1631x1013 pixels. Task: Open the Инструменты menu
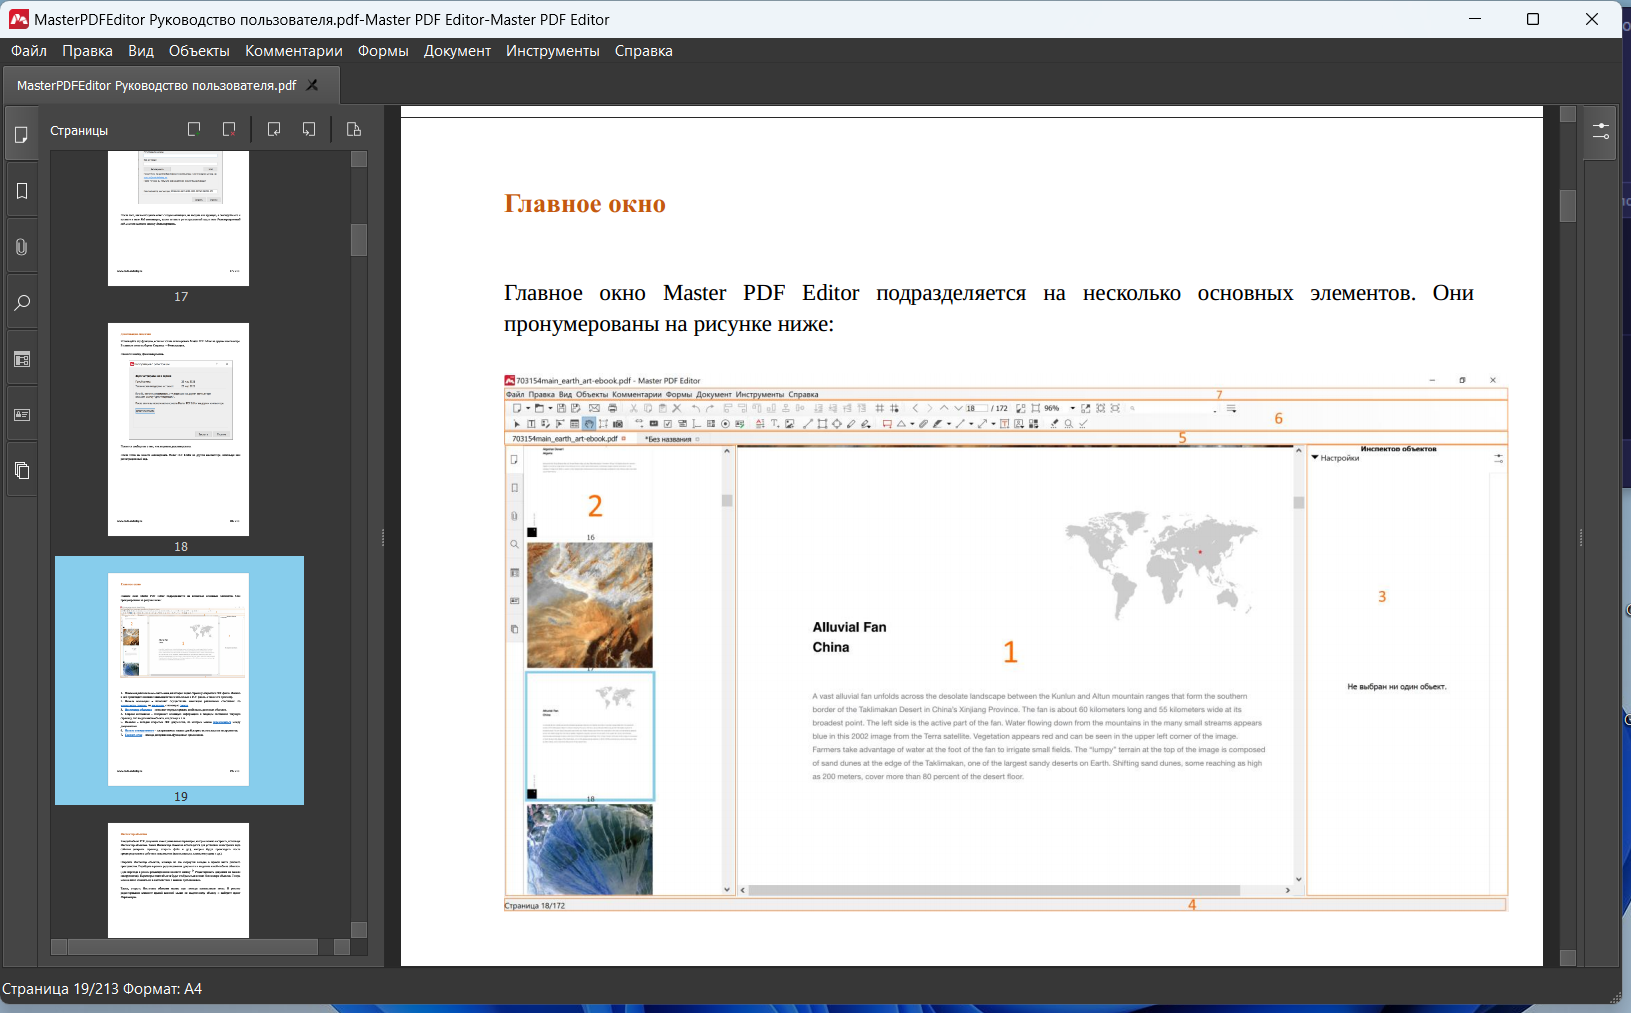[553, 51]
